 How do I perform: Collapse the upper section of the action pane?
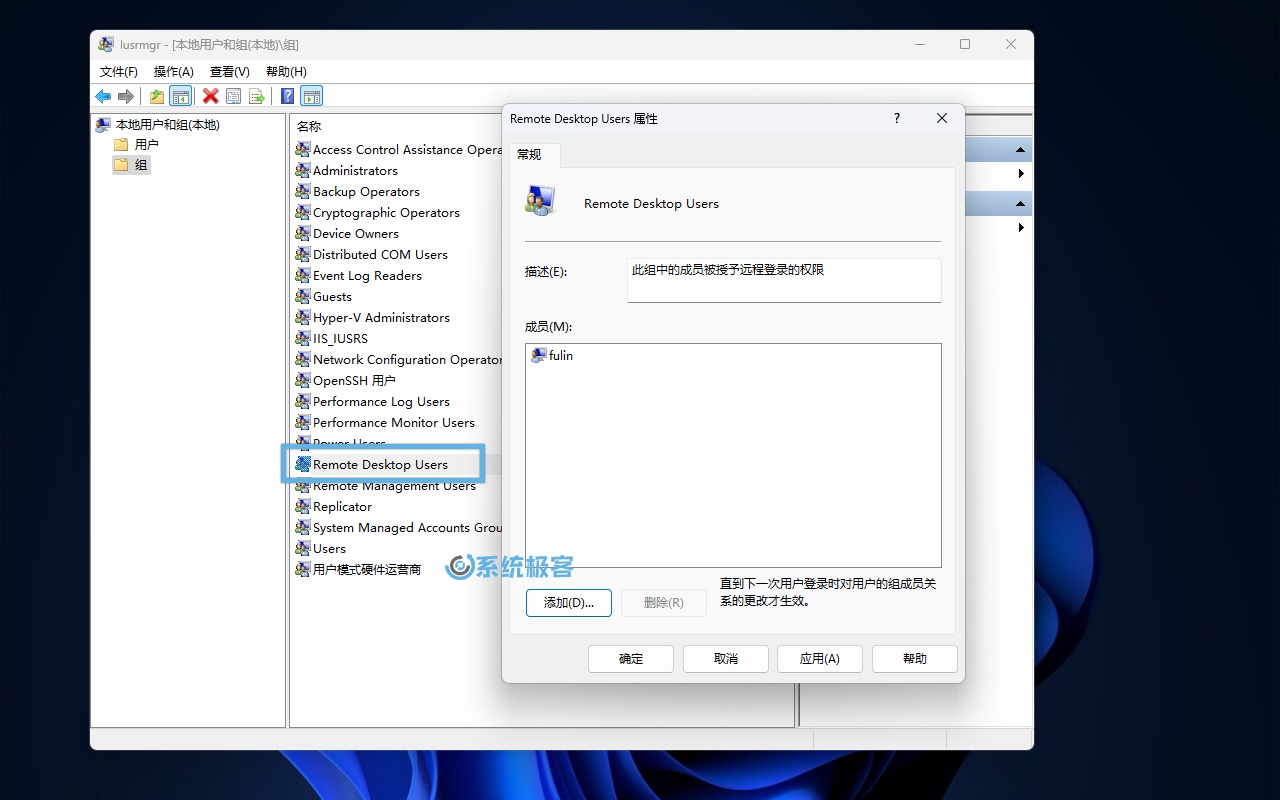point(1020,150)
